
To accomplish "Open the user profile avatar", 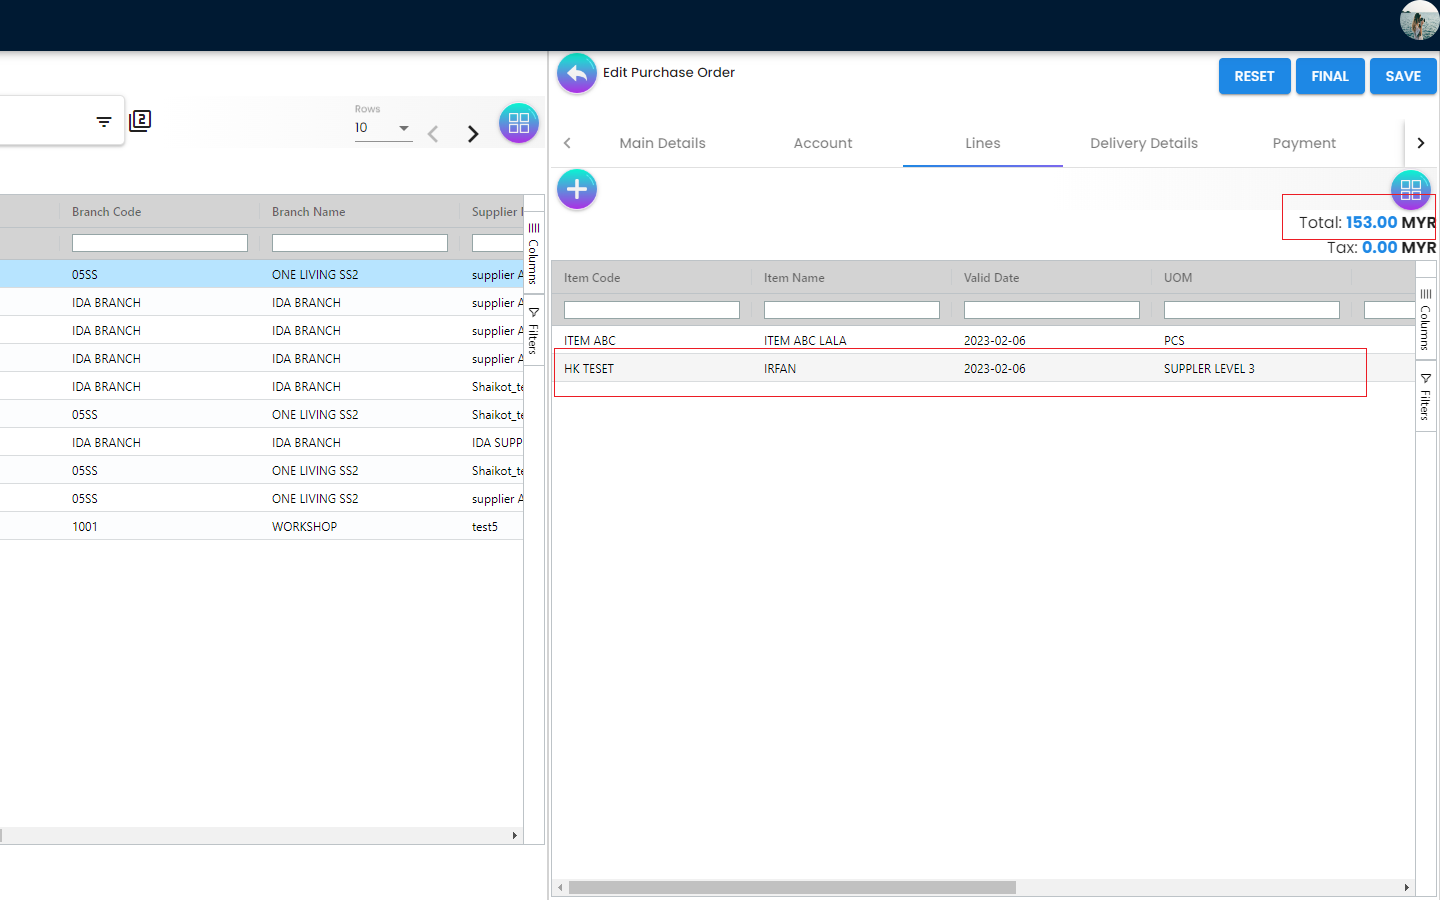I will point(1418,20).
